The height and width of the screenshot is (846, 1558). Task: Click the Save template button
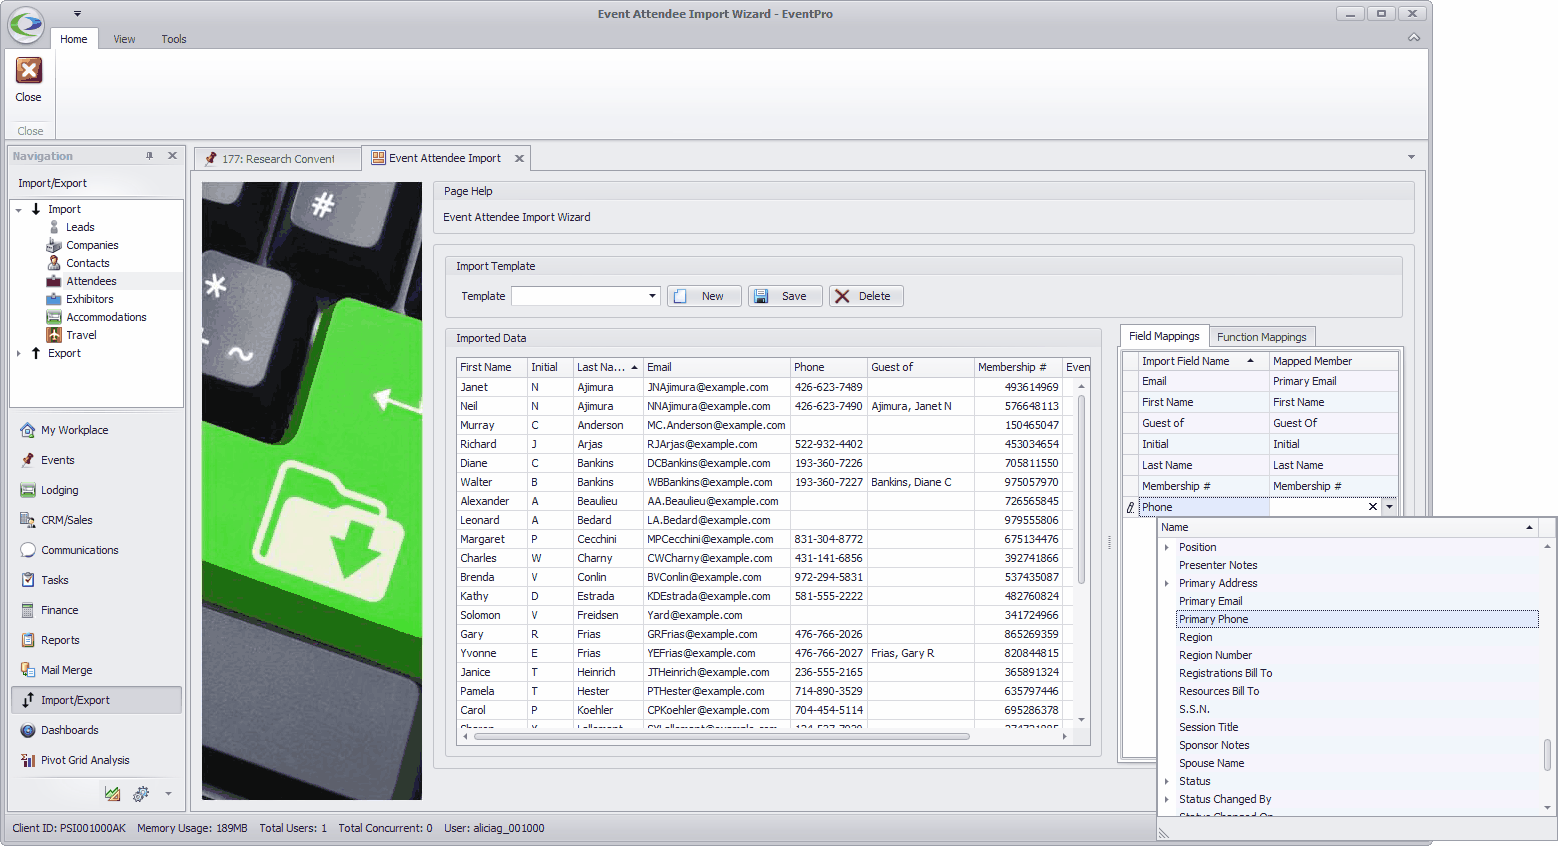(785, 296)
